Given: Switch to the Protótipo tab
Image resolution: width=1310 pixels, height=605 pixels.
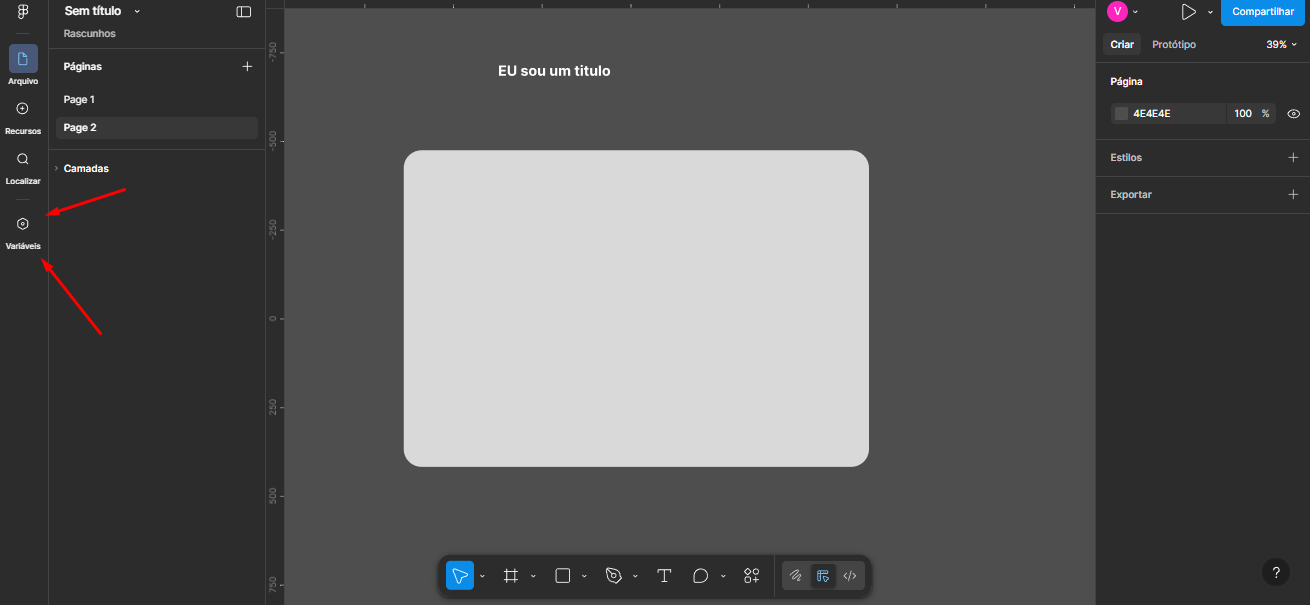Looking at the screenshot, I should (x=1174, y=45).
